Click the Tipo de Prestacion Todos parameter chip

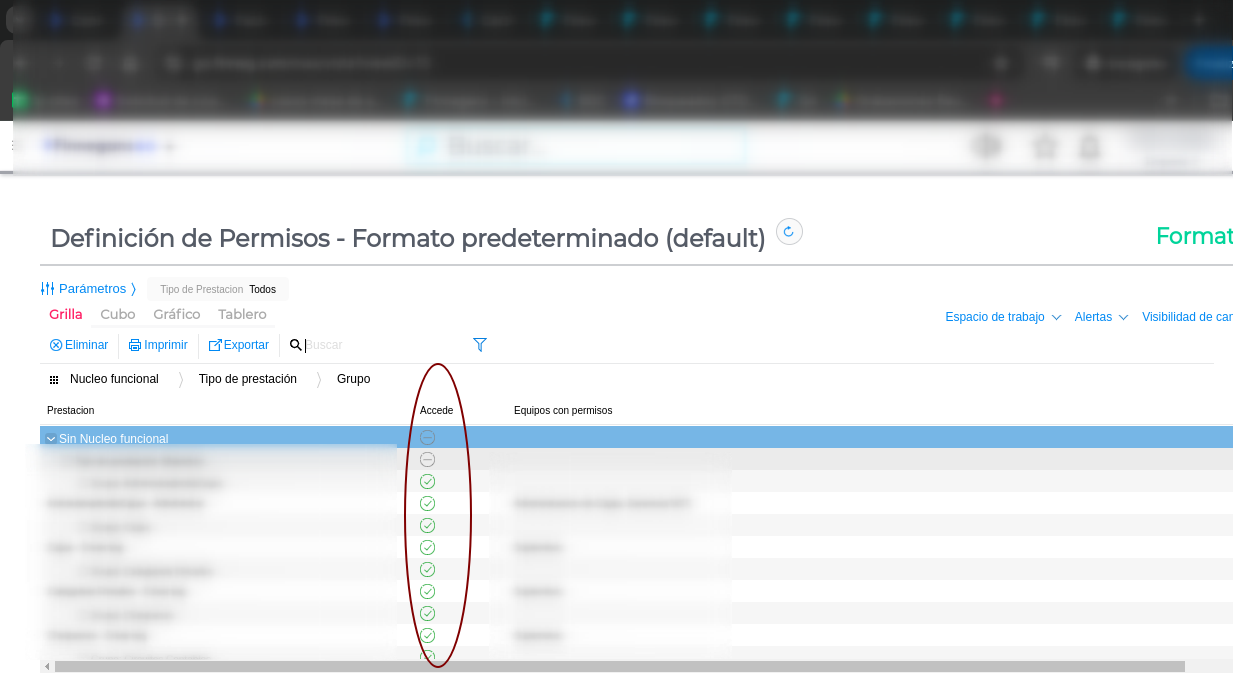pyautogui.click(x=218, y=289)
